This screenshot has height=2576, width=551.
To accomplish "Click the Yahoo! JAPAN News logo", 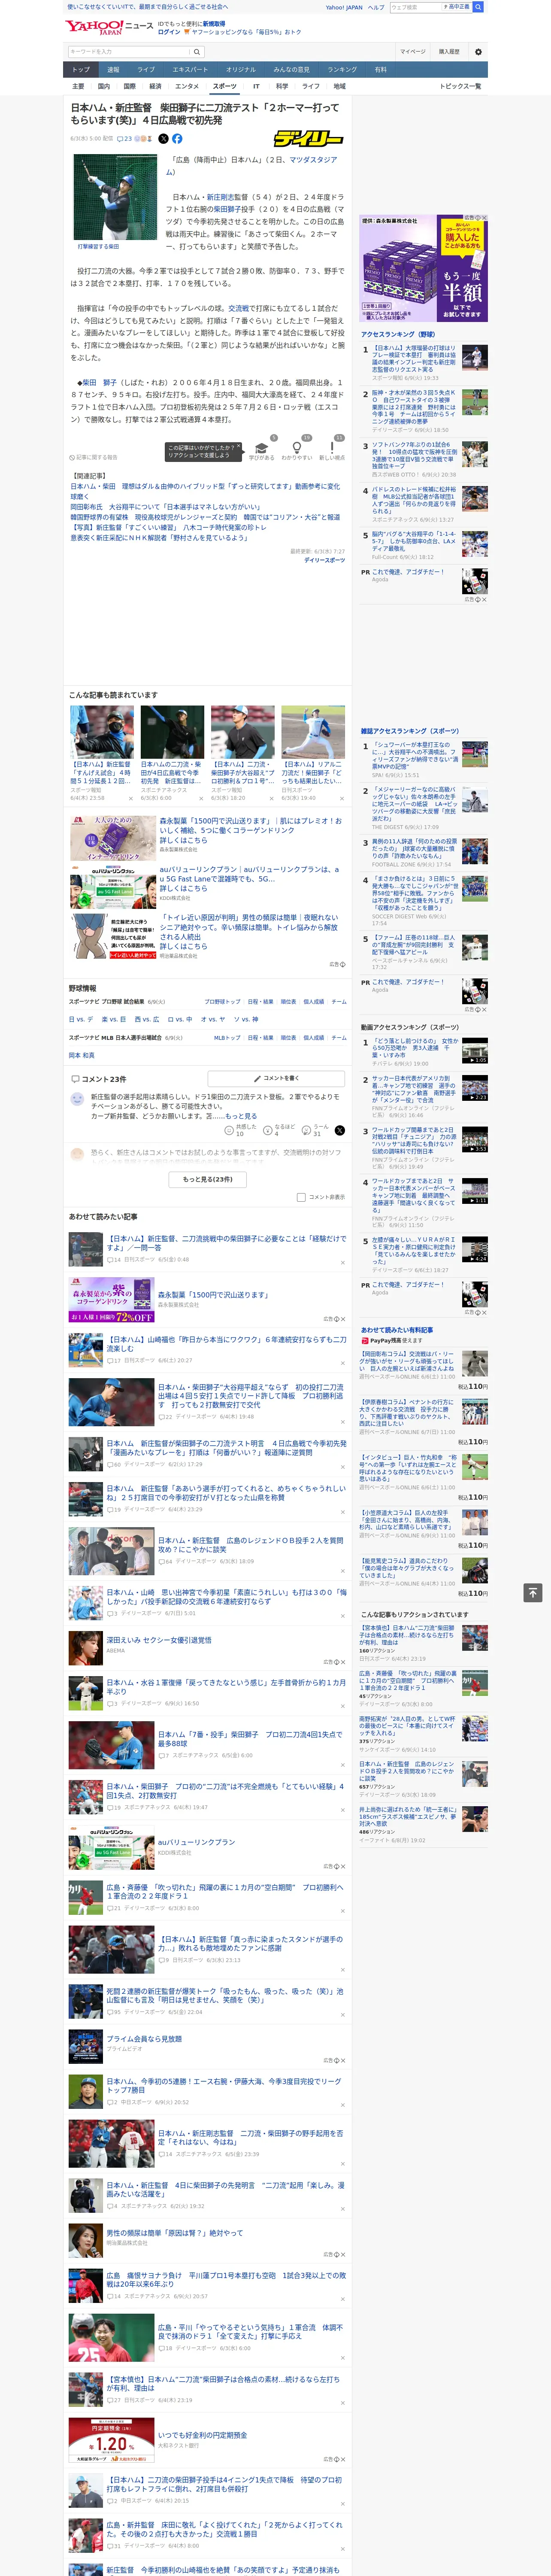I will click(x=110, y=27).
